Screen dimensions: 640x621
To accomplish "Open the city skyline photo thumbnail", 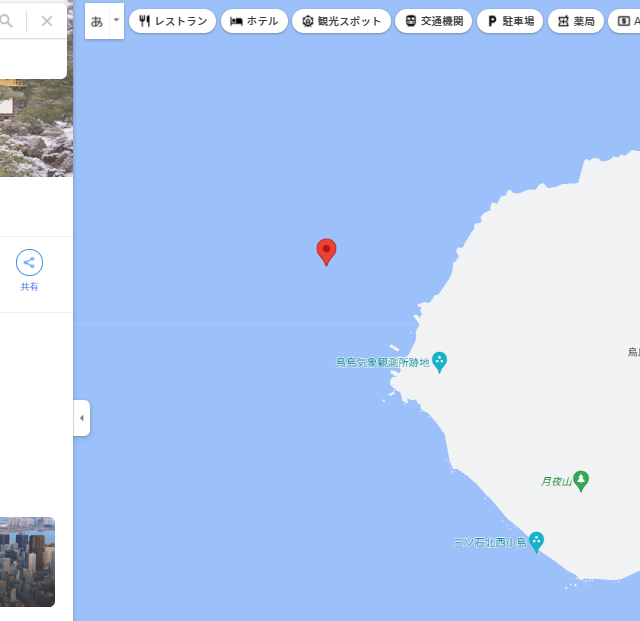I will 27,562.
